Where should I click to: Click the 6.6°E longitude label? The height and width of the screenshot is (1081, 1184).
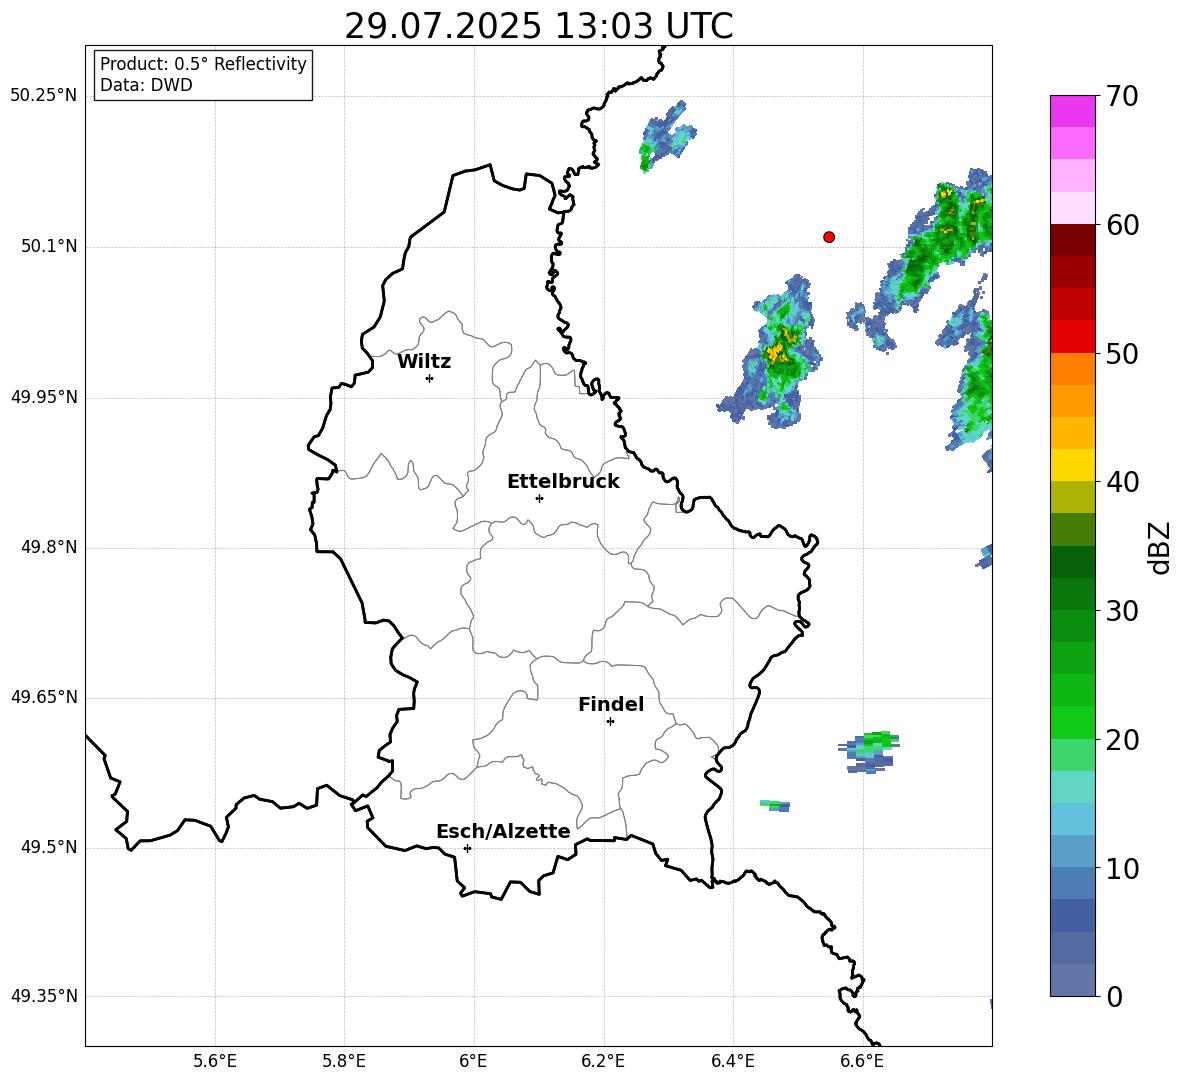(862, 1061)
